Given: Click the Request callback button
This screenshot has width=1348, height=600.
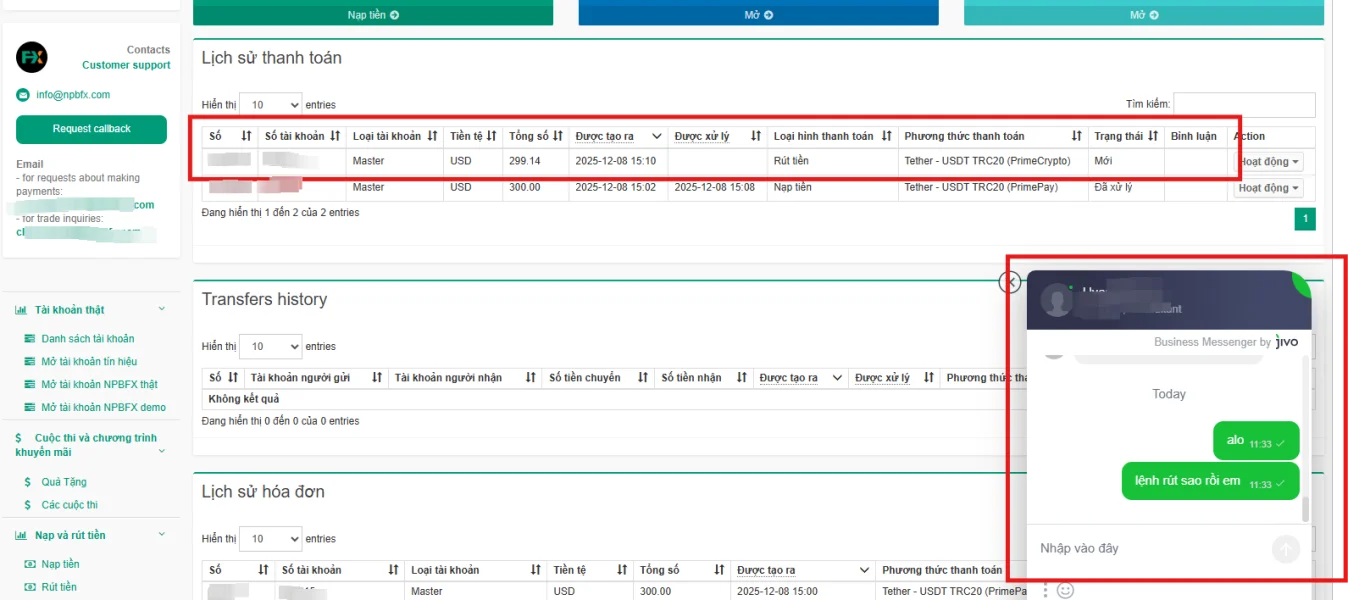Looking at the screenshot, I should [91, 129].
